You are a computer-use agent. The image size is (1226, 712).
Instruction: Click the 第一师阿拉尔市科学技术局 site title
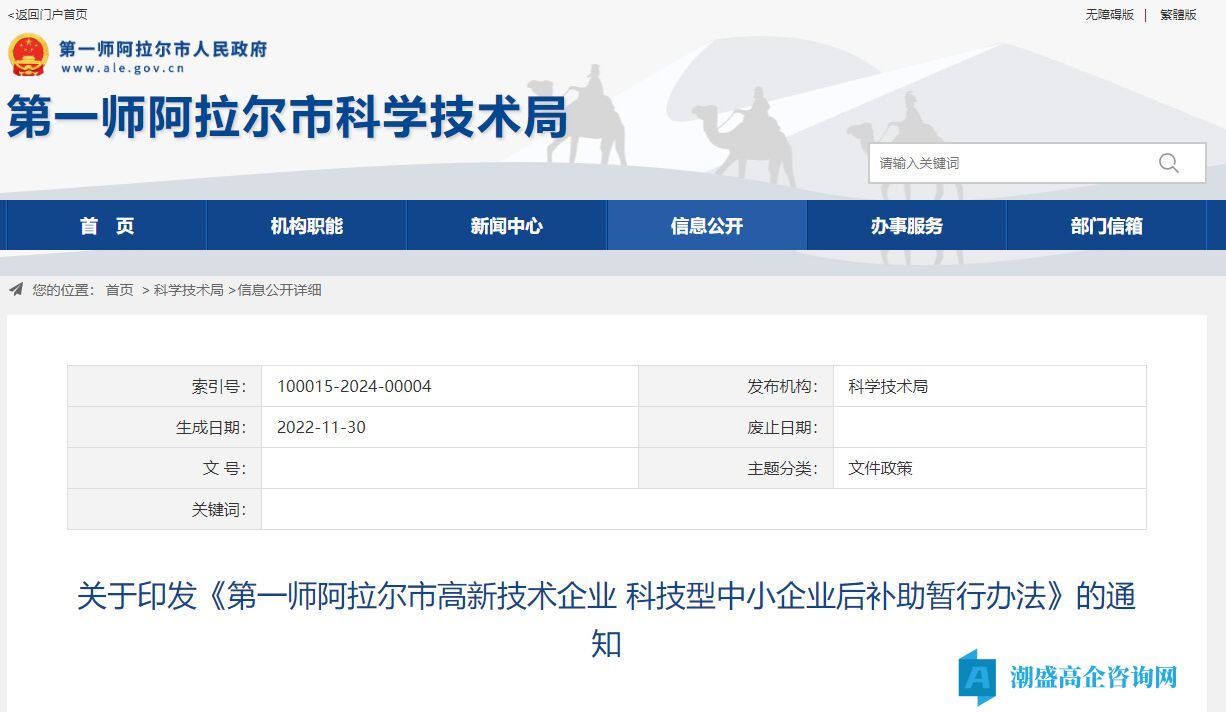pos(288,117)
